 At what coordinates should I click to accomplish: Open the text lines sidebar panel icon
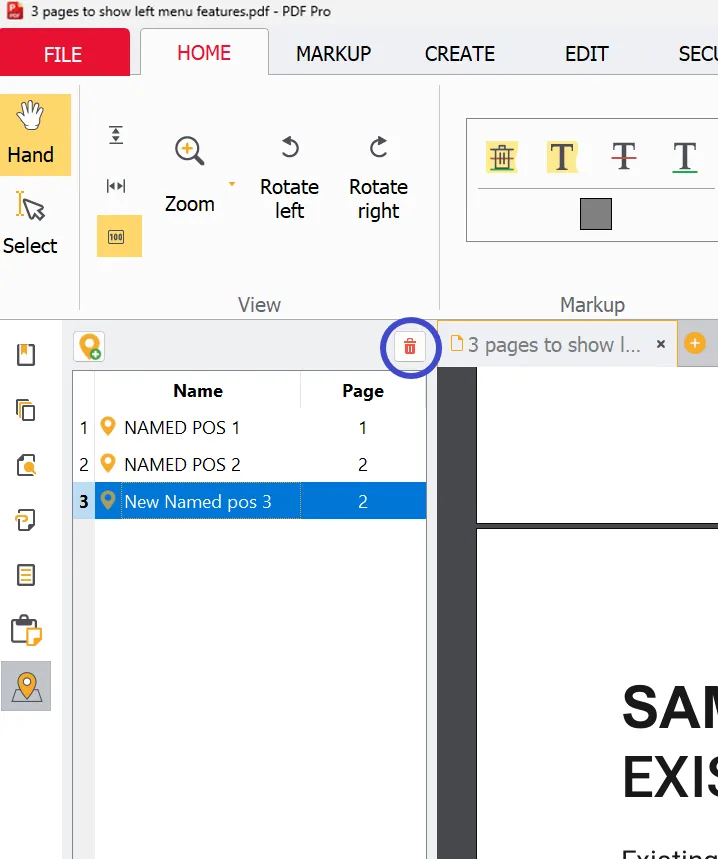click(x=26, y=575)
